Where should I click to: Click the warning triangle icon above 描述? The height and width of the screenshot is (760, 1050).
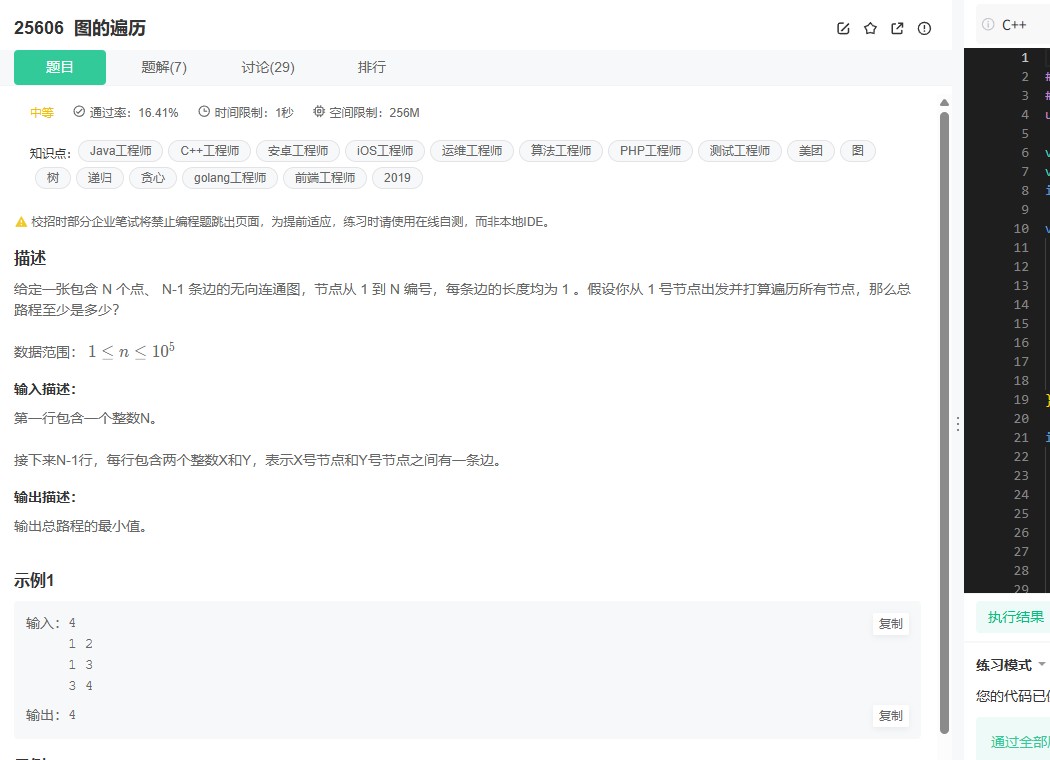22,221
